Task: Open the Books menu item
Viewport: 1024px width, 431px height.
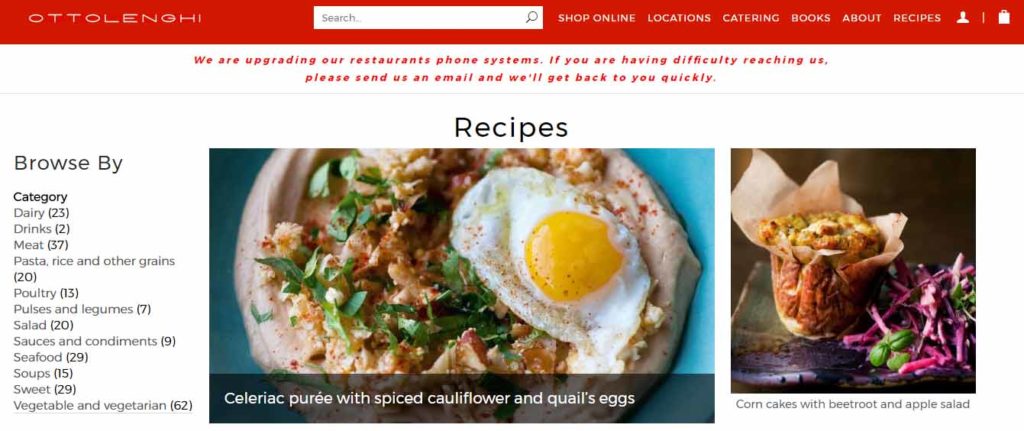Action: [810, 18]
